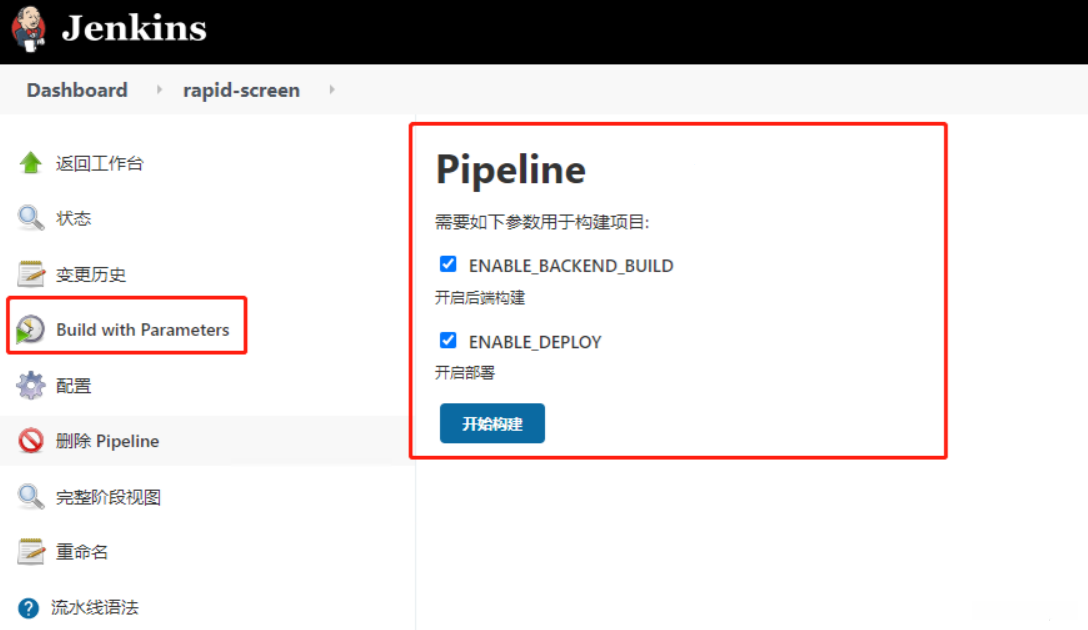Click the 完整阶段视图 magnifier icon
This screenshot has height=630, width=1088.
31,497
